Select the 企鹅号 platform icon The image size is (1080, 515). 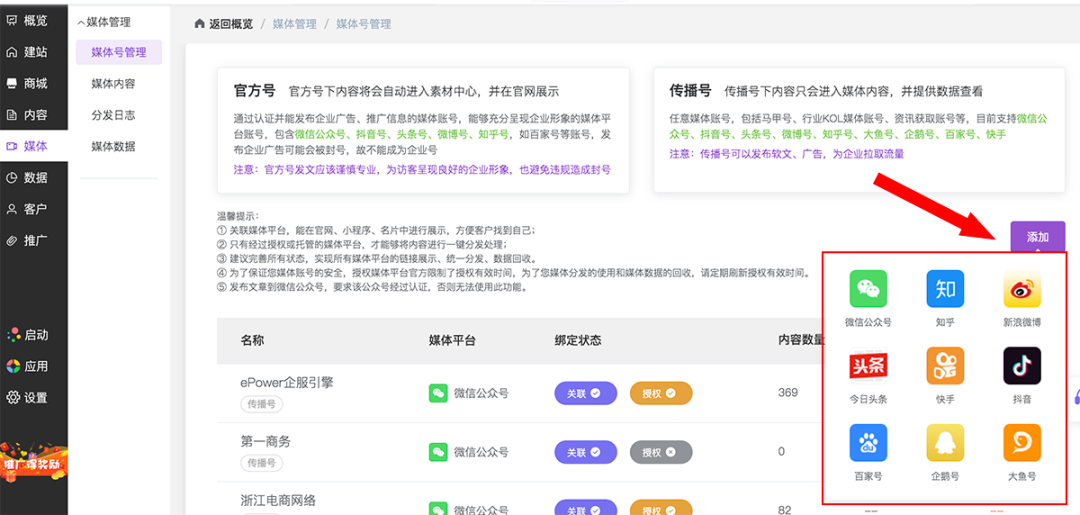(x=945, y=443)
